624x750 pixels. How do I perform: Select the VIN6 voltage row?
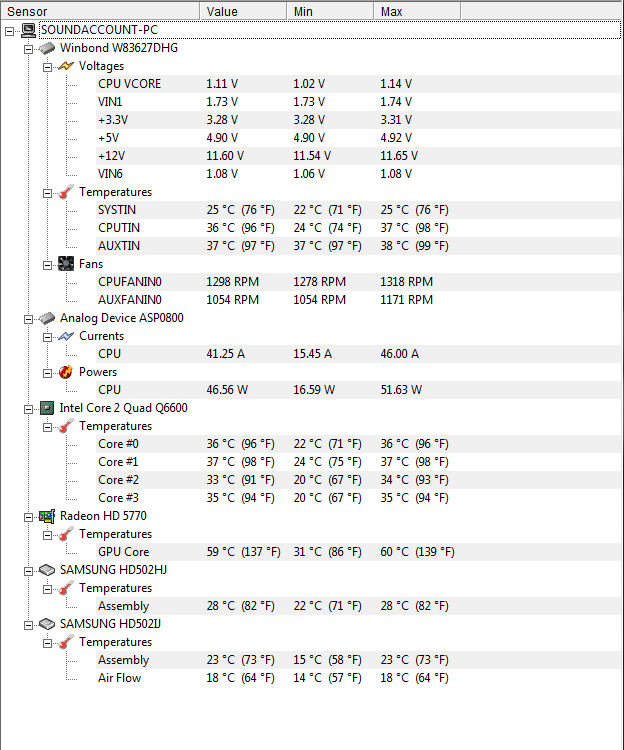pyautogui.click(x=360, y=174)
